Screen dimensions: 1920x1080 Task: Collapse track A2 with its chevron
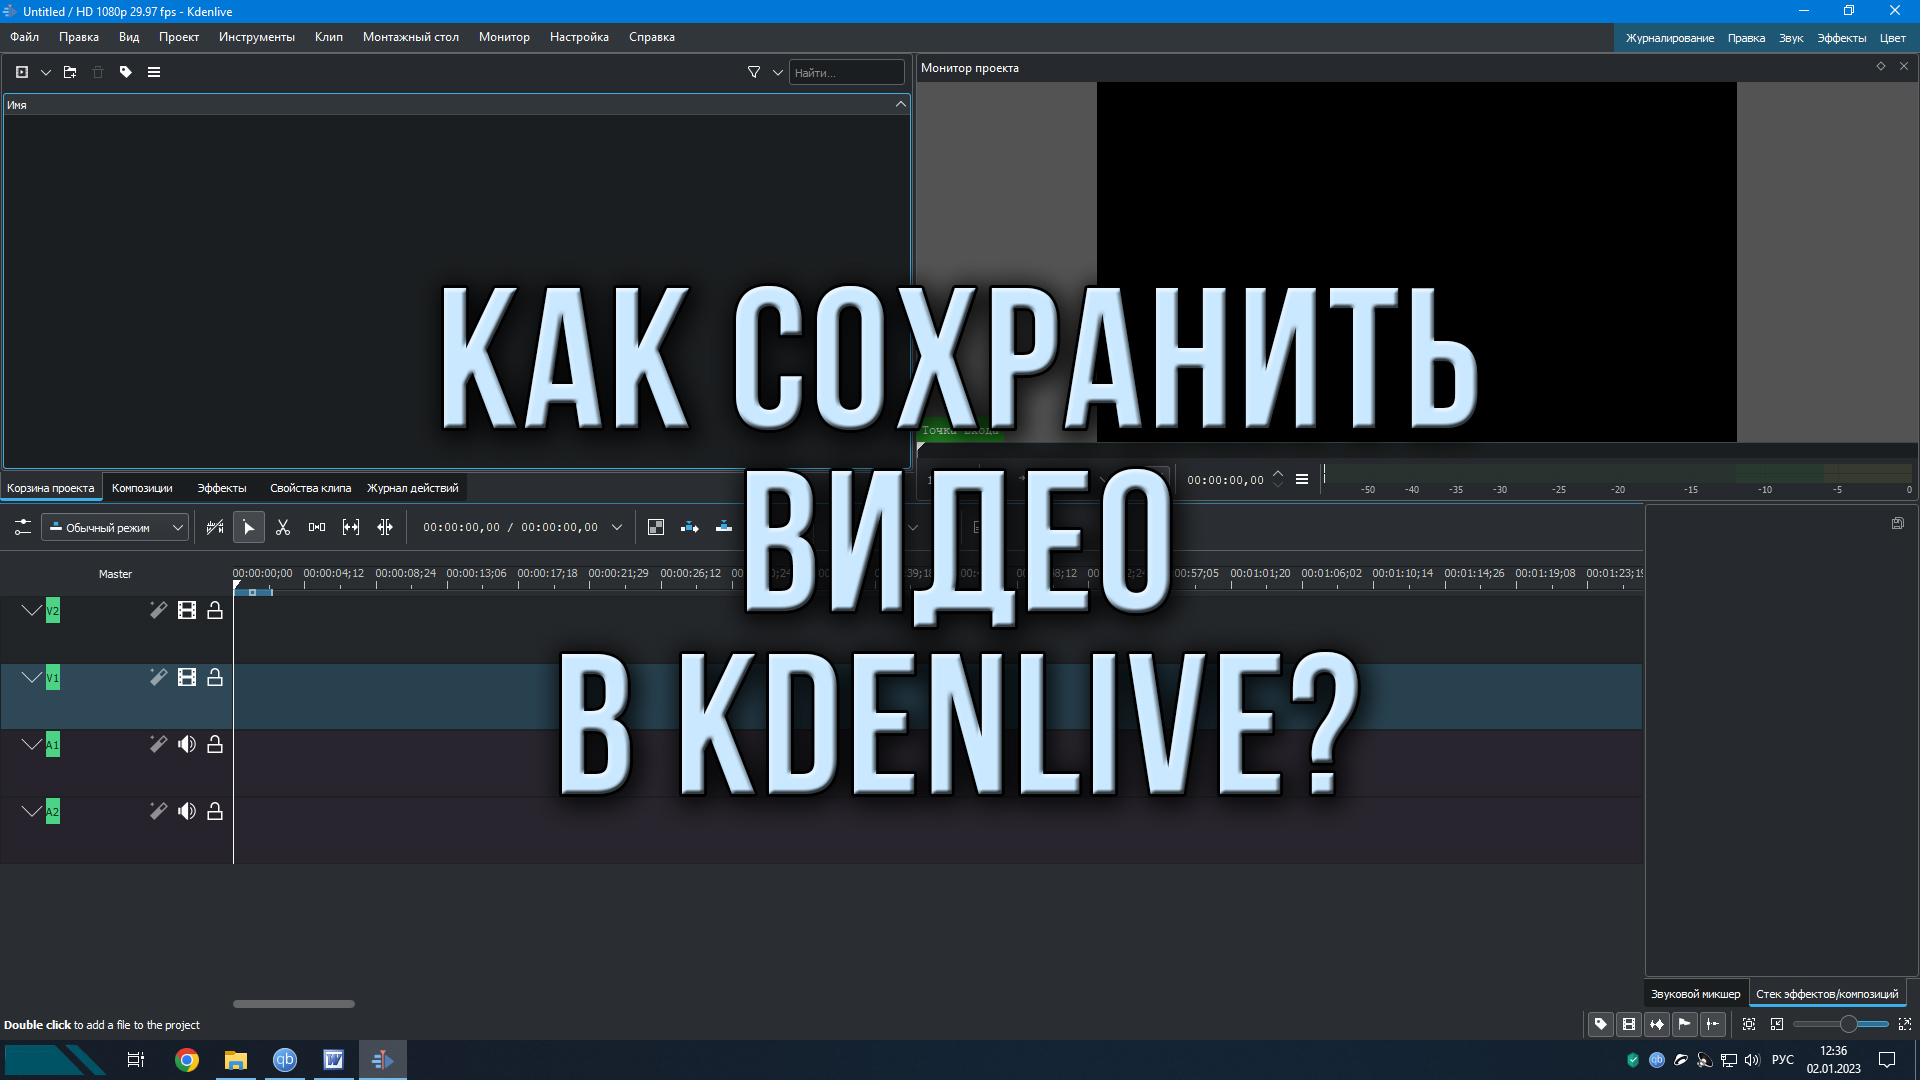(x=31, y=811)
